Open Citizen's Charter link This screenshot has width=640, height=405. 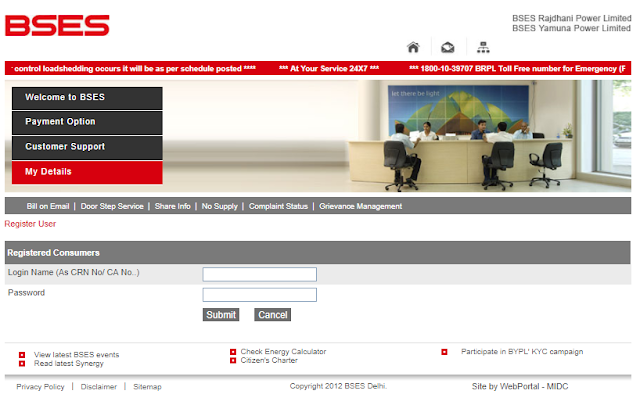tap(269, 360)
